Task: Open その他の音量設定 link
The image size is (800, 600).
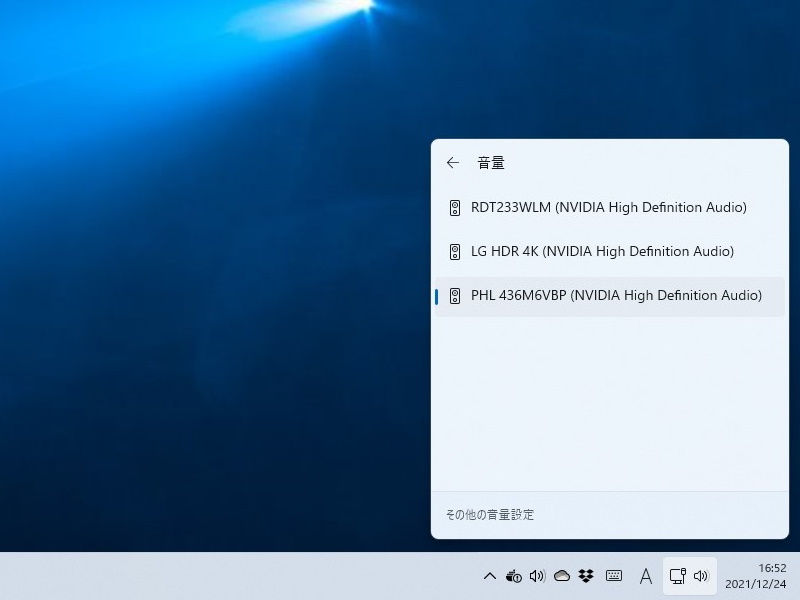Action: [x=490, y=515]
